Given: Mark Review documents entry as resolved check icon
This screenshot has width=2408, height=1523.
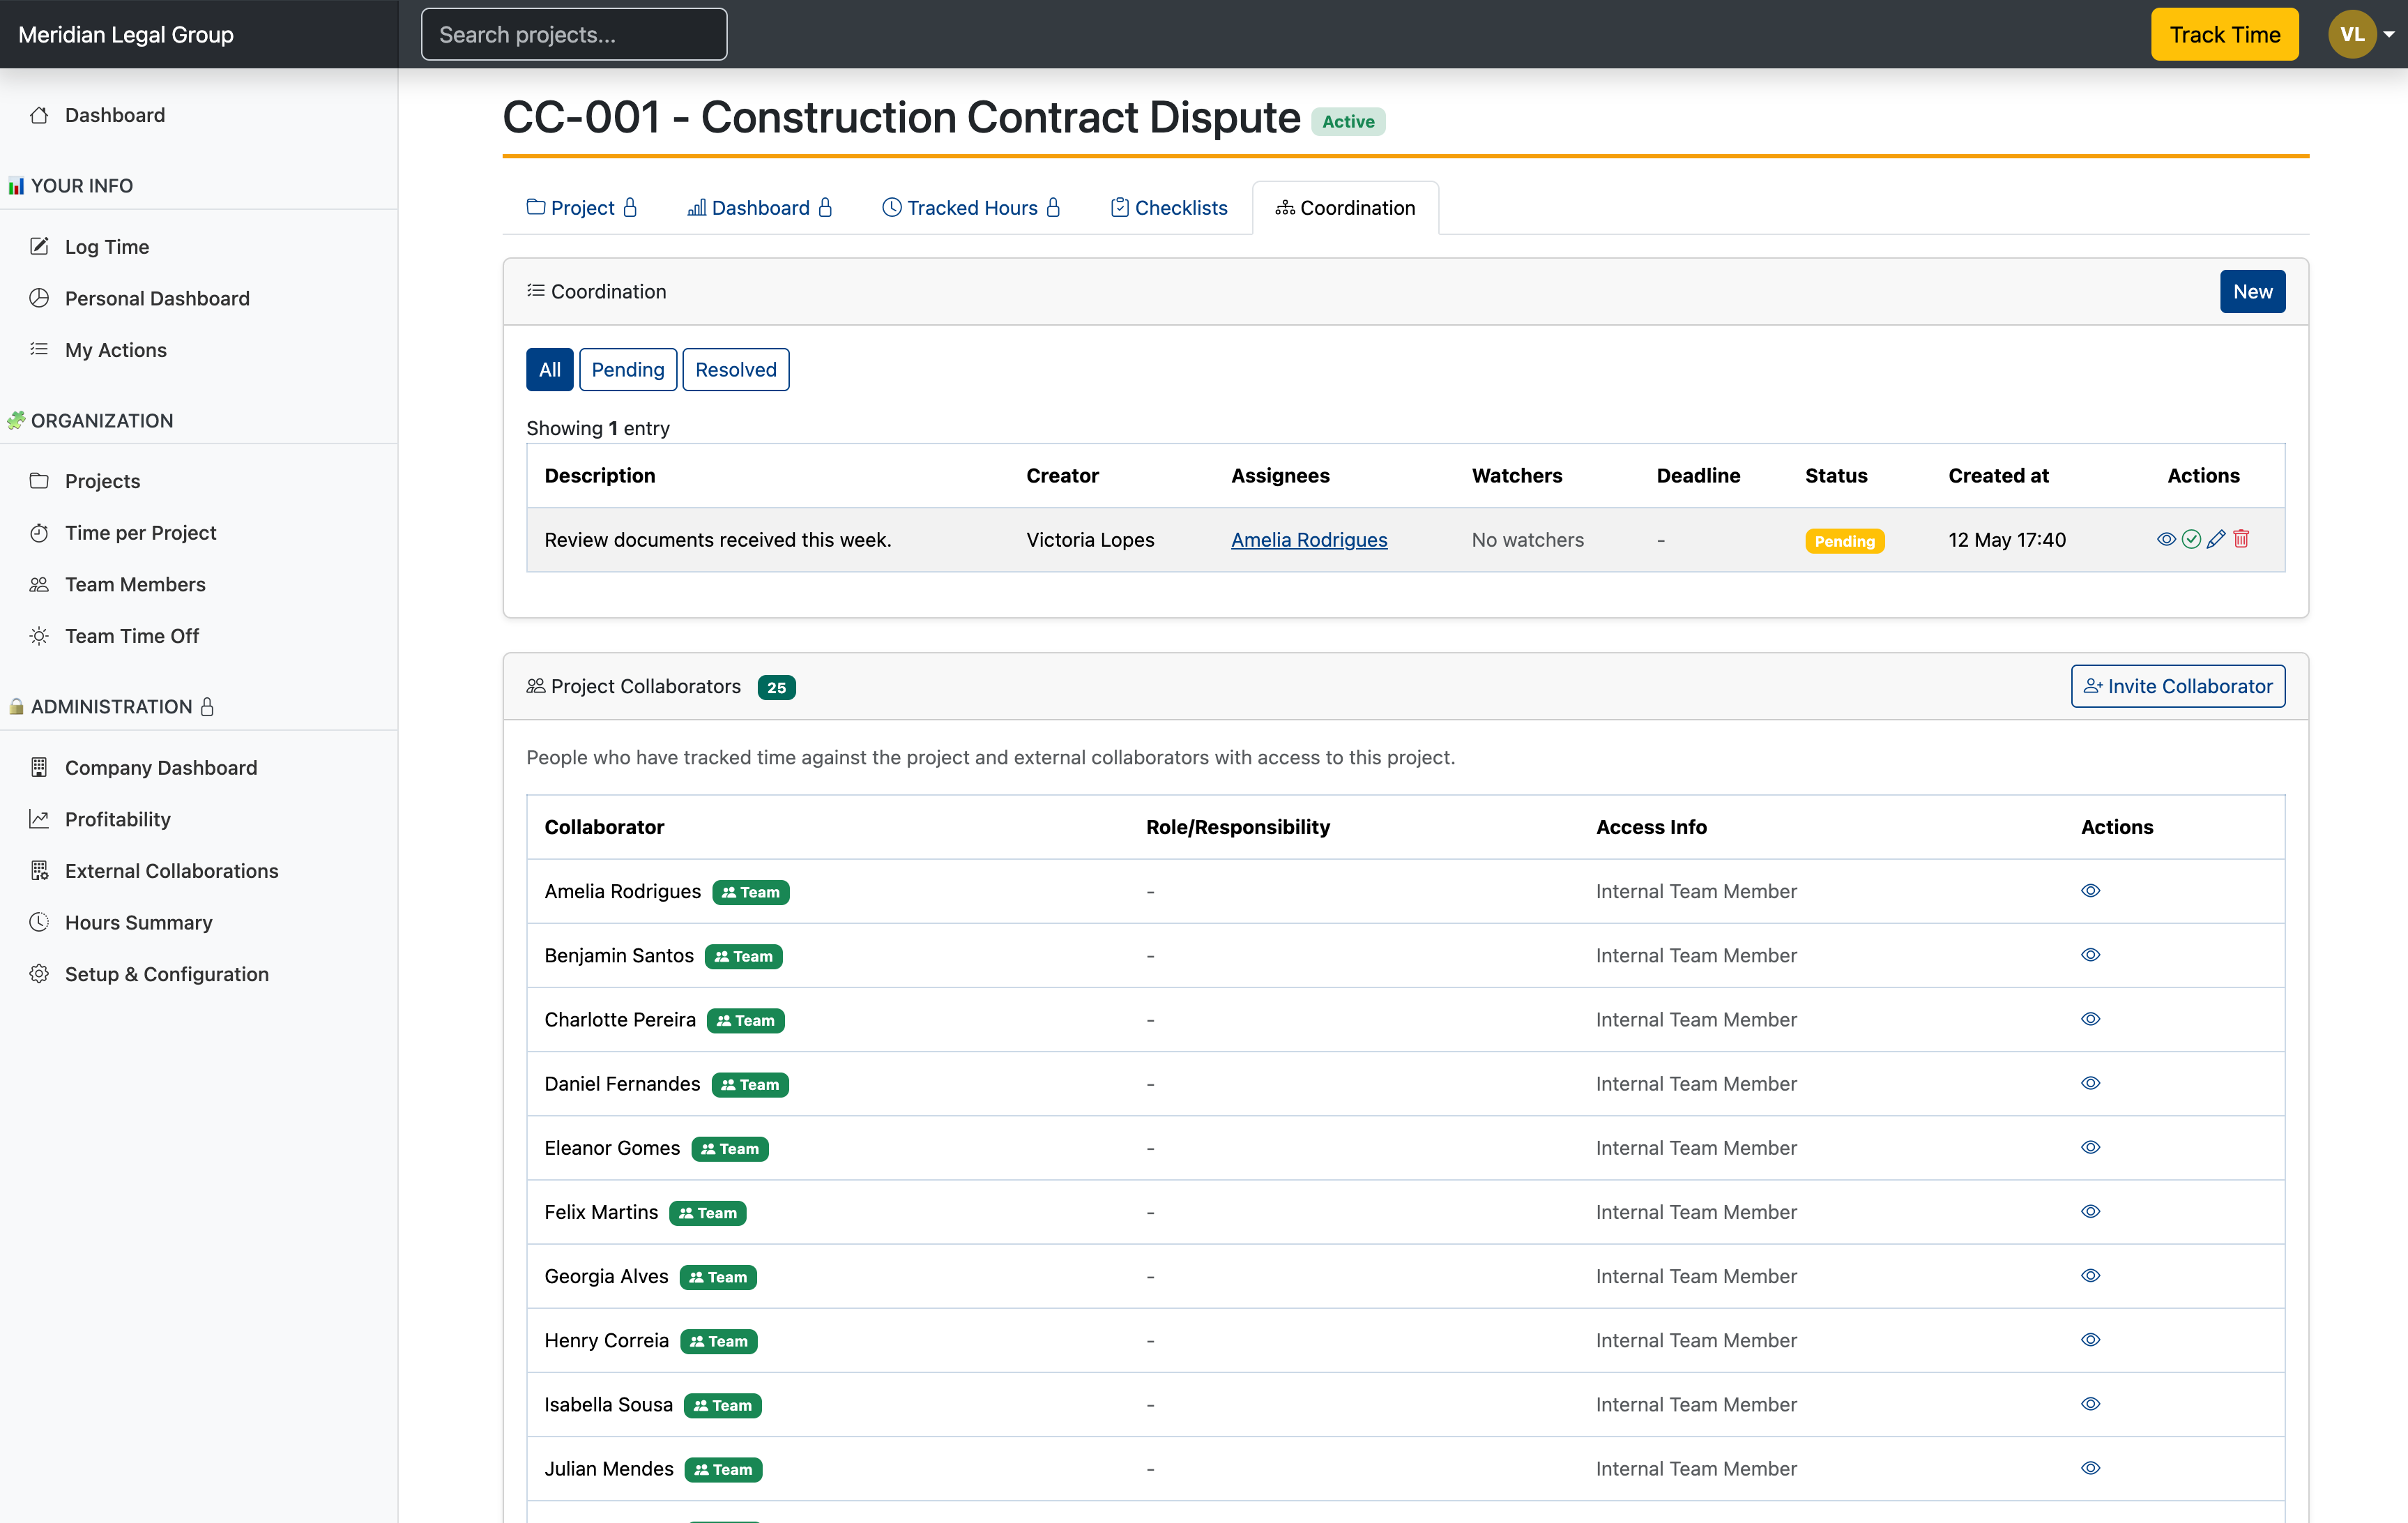Looking at the screenshot, I should click(2191, 539).
